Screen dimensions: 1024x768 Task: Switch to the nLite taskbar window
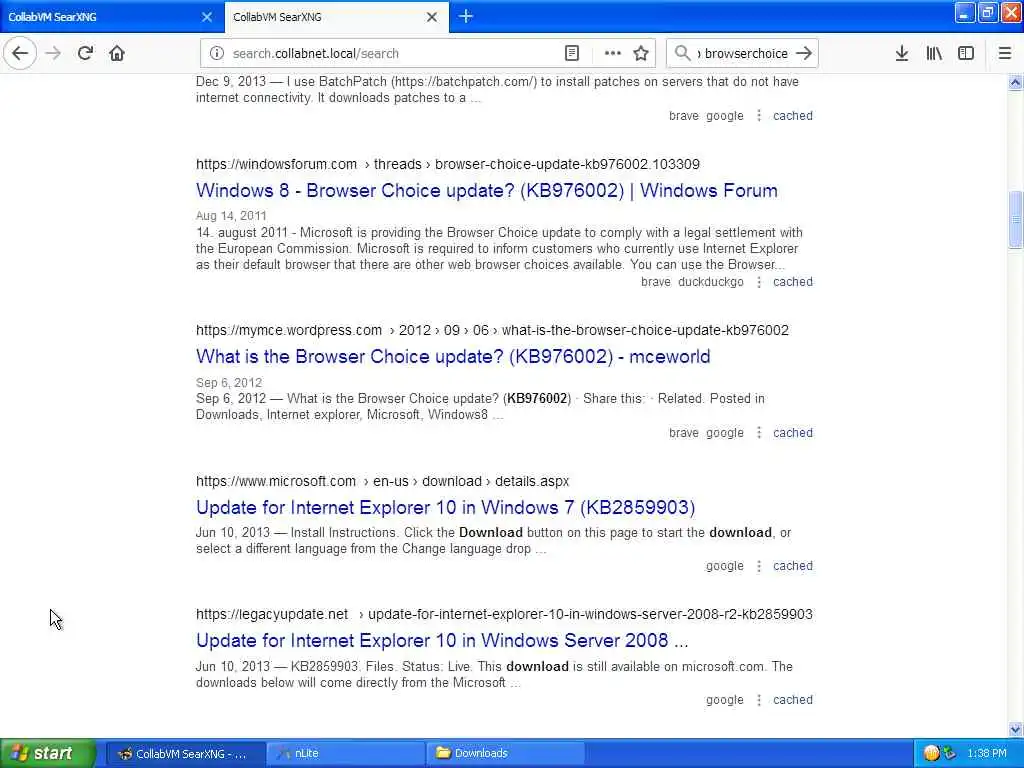tap(345, 754)
